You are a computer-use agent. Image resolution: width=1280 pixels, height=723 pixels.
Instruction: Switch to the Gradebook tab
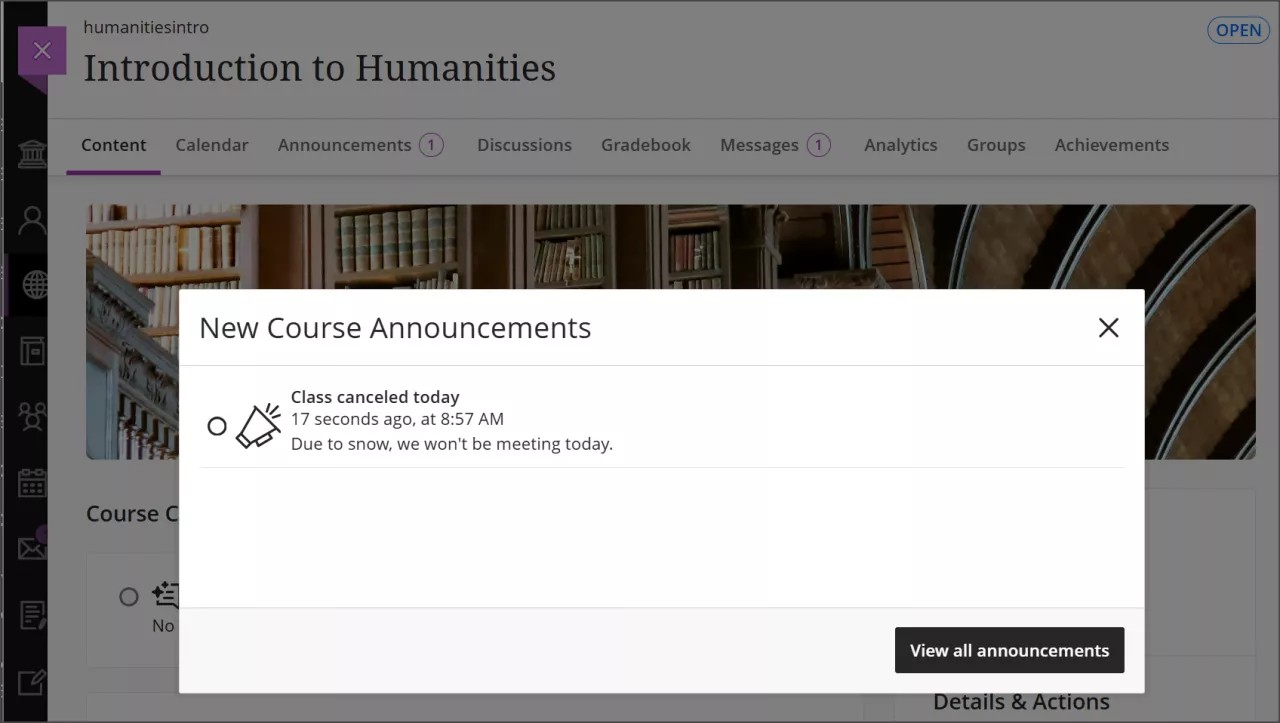645,145
